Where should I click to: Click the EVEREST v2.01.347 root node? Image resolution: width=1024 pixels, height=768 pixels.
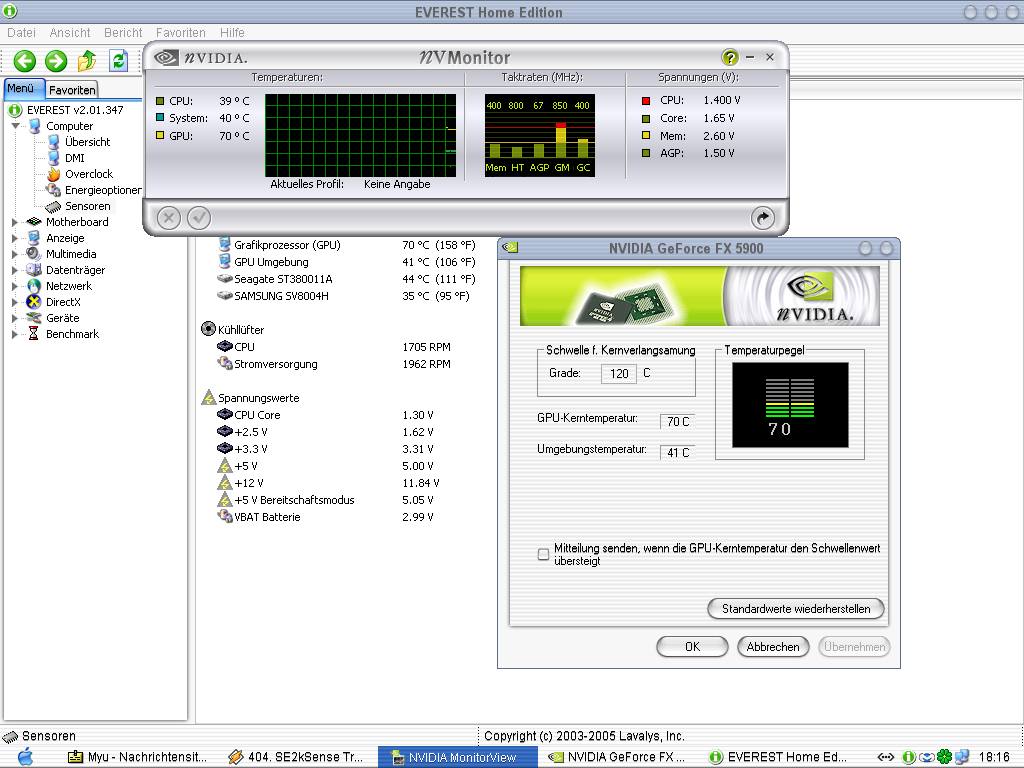[74, 110]
